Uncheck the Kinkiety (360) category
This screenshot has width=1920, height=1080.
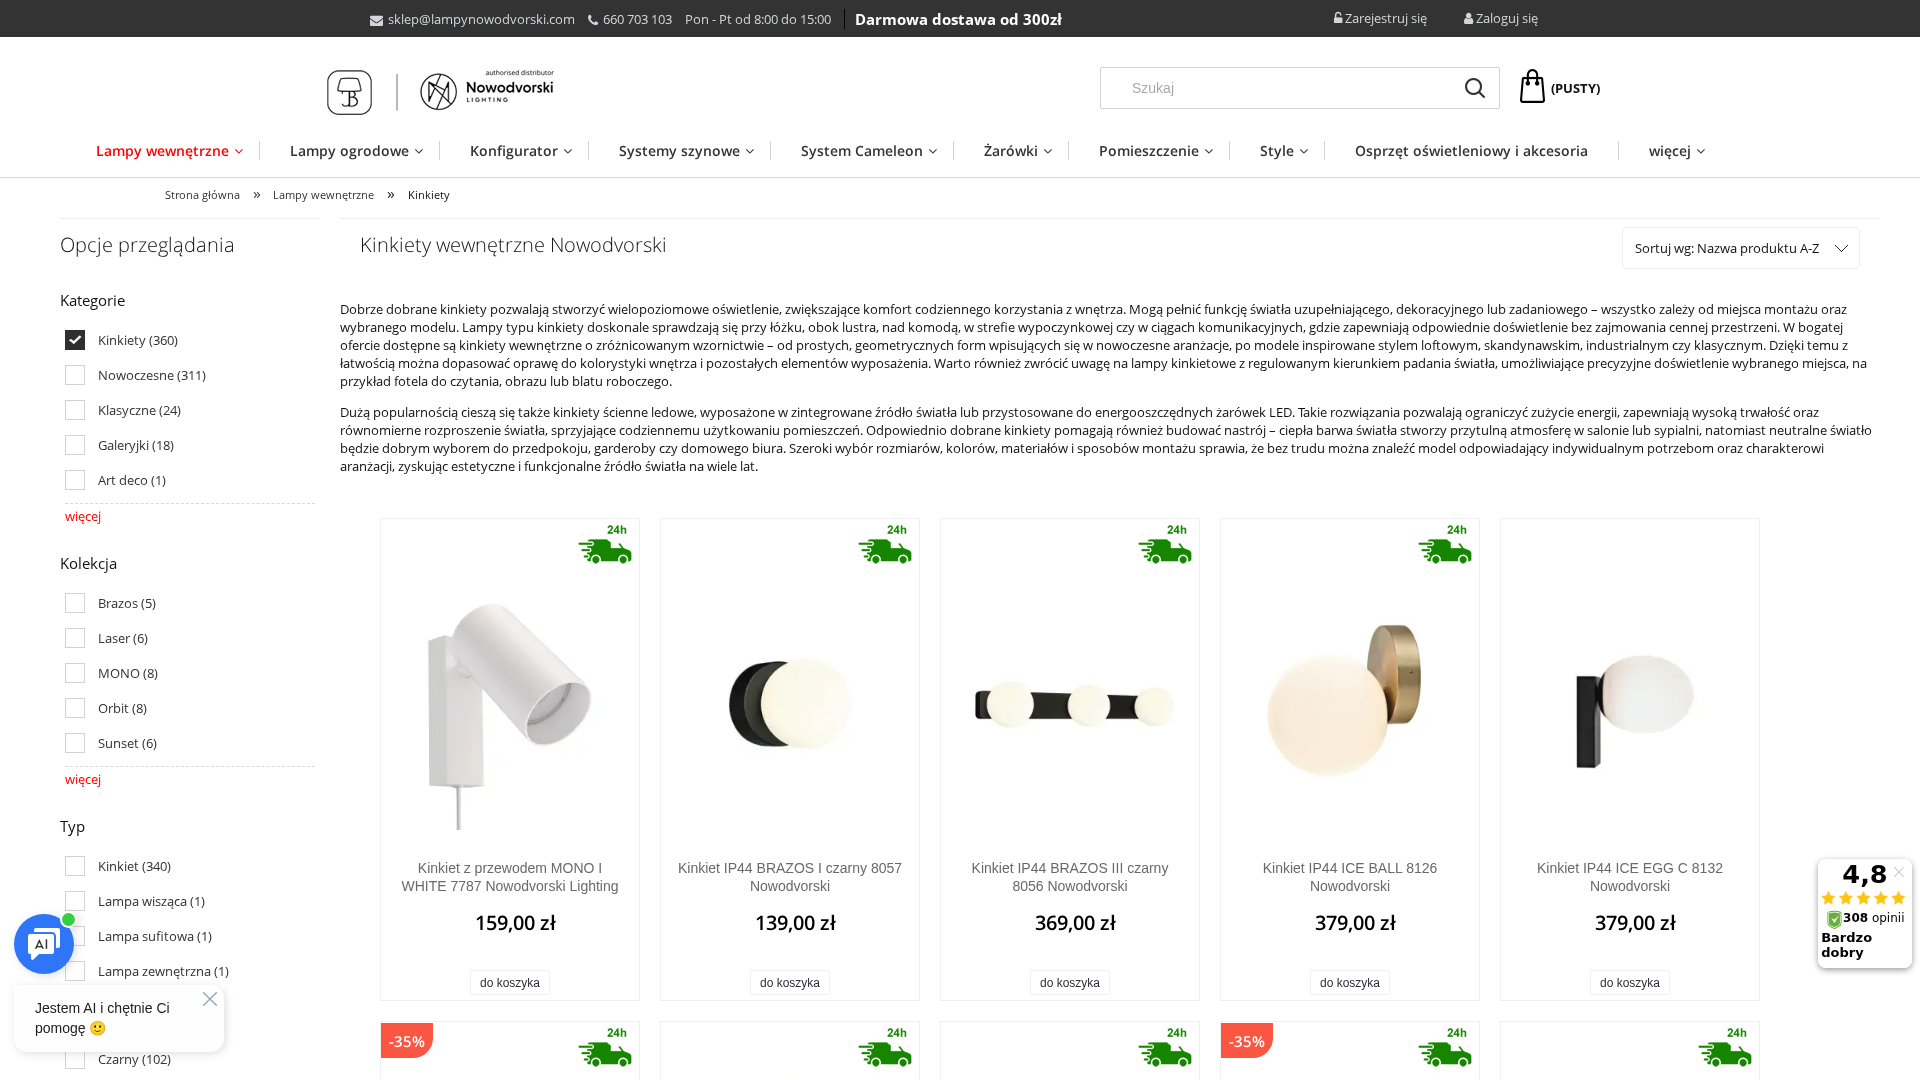(75, 340)
